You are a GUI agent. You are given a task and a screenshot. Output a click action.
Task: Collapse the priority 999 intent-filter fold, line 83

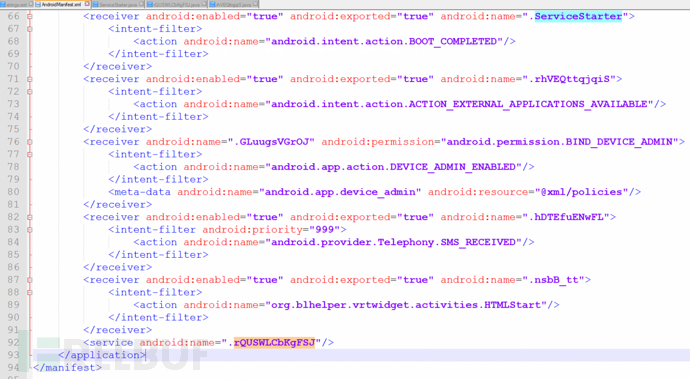29,230
